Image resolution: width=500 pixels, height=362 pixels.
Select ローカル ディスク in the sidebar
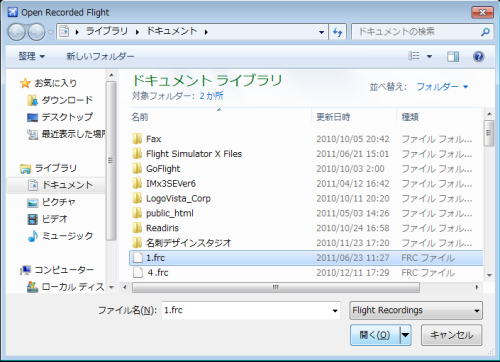pyautogui.click(x=66, y=287)
